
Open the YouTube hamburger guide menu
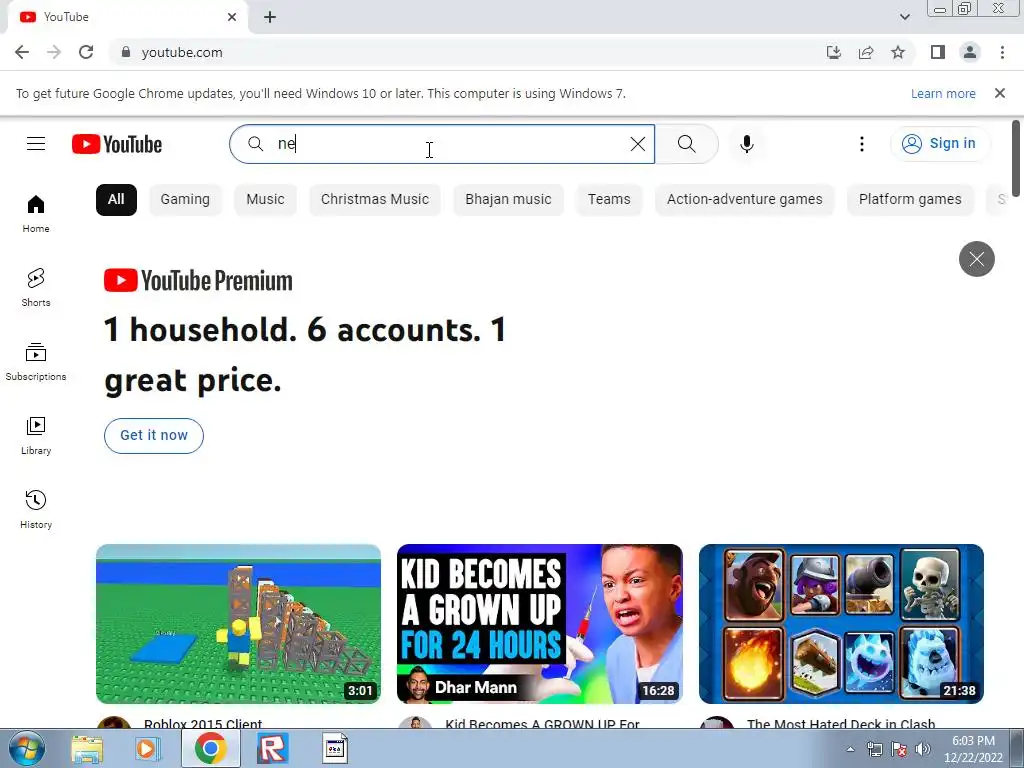coord(36,144)
